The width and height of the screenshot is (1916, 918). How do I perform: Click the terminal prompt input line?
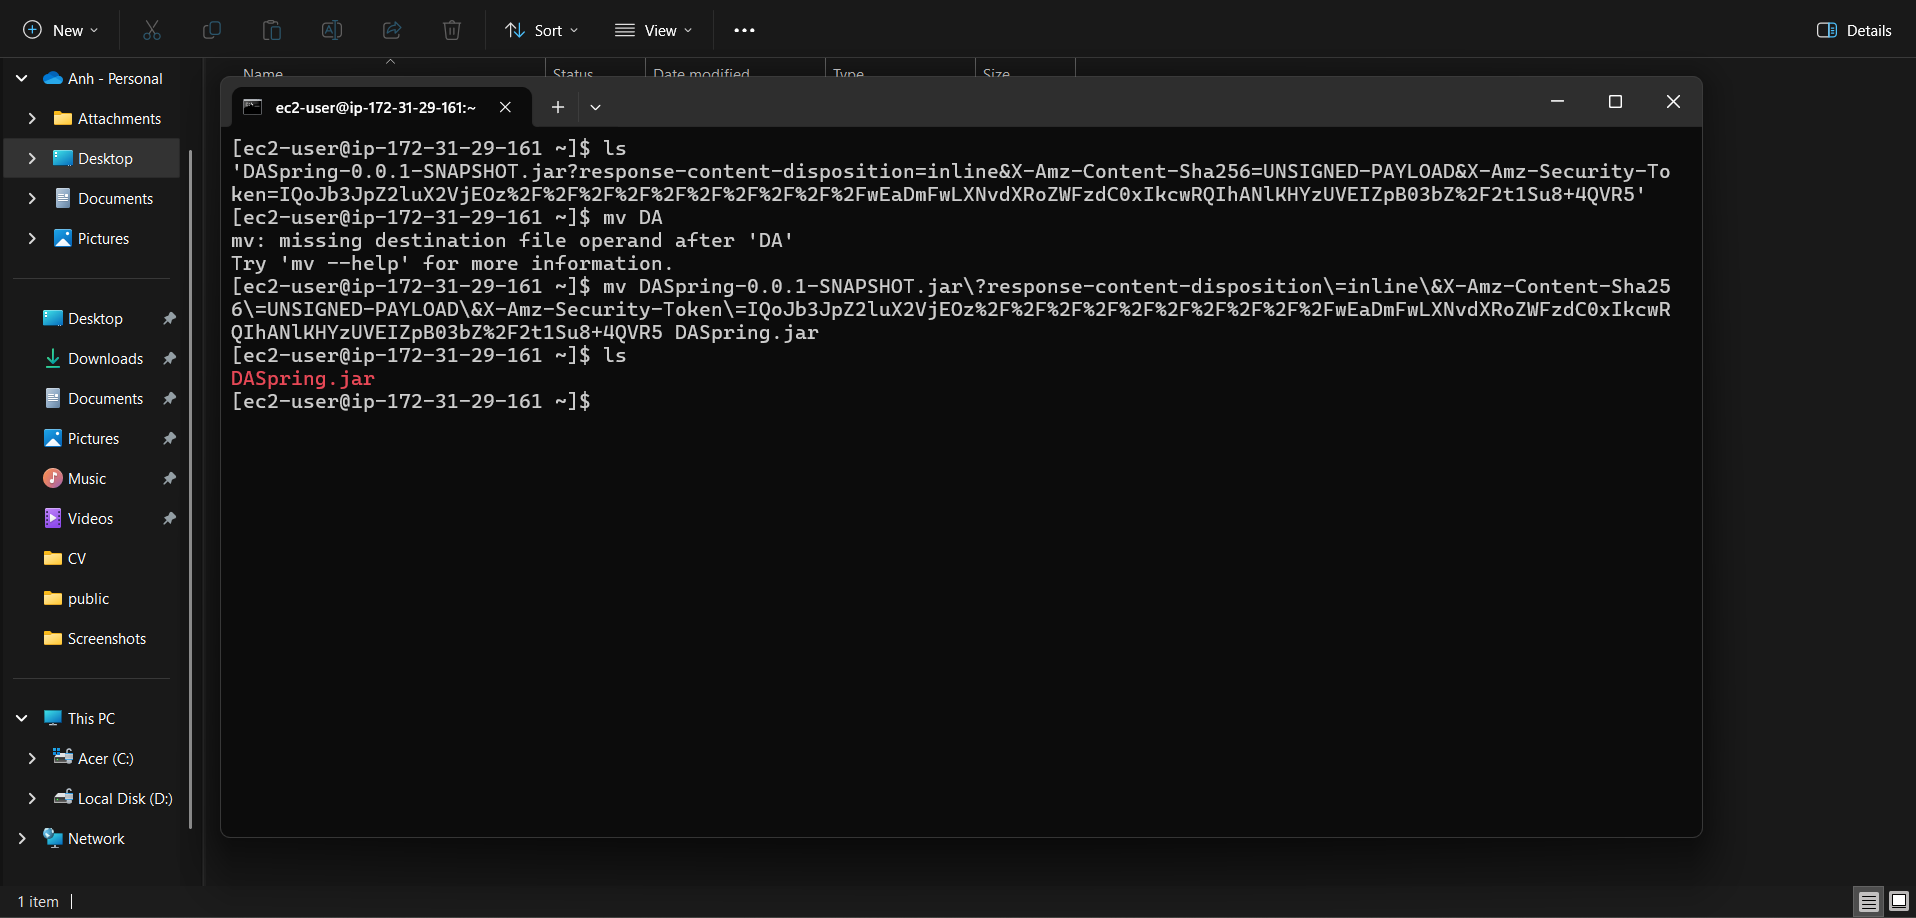point(411,401)
